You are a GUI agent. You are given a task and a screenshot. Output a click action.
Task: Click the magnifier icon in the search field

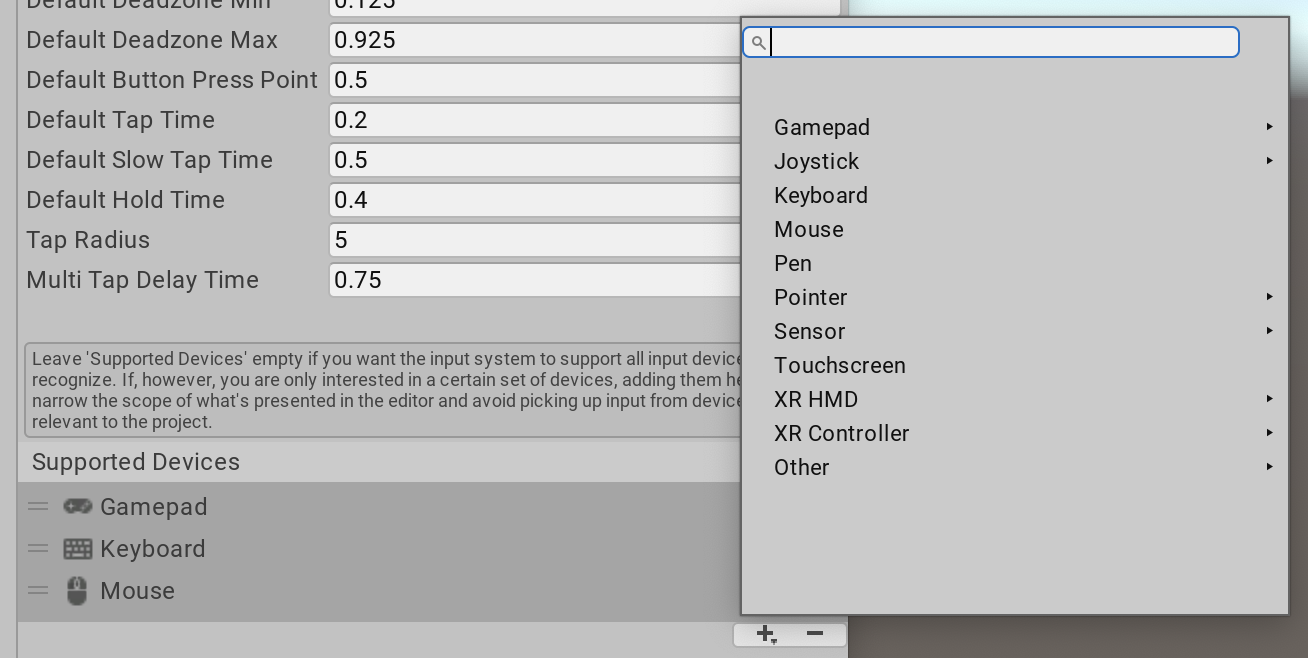[x=759, y=42]
